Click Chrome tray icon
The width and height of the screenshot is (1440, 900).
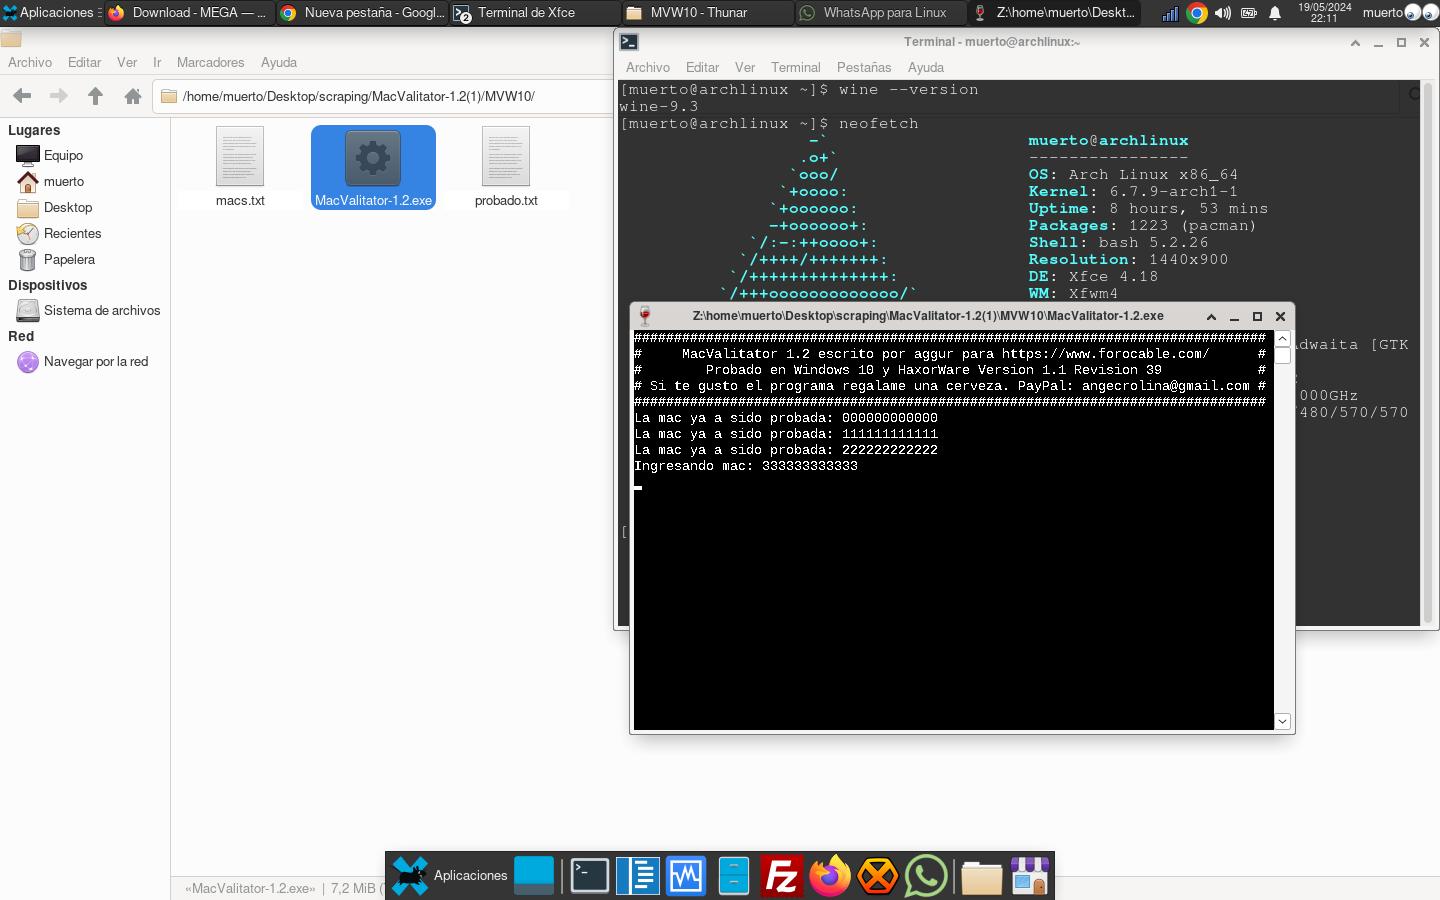(x=1196, y=13)
